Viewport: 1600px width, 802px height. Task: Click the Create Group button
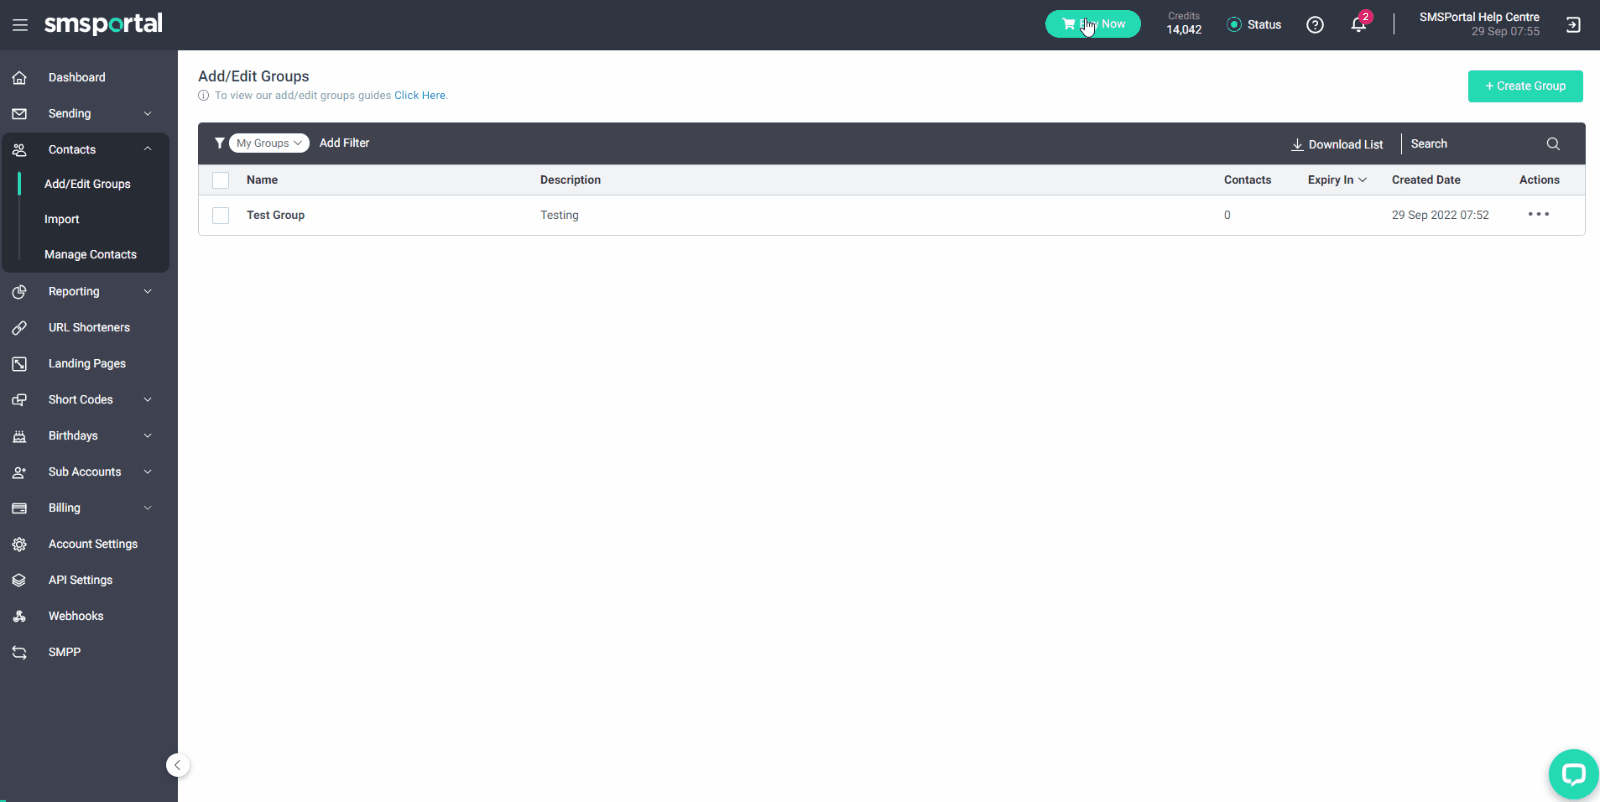pos(1525,86)
